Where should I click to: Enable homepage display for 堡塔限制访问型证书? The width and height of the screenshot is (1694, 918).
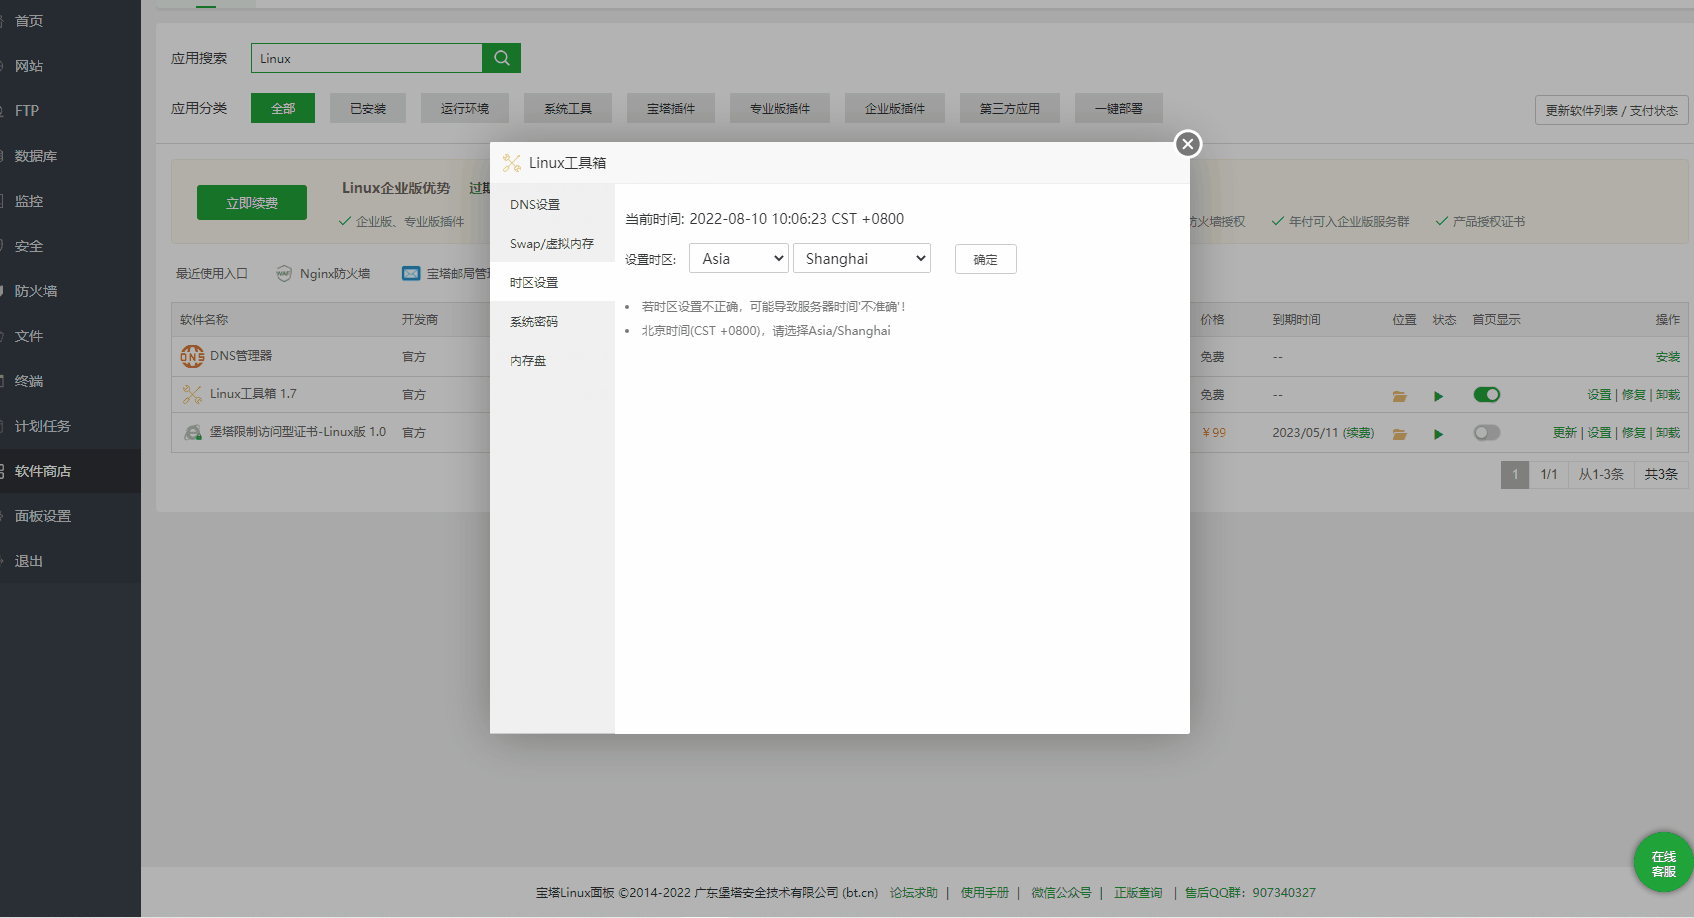point(1487,432)
